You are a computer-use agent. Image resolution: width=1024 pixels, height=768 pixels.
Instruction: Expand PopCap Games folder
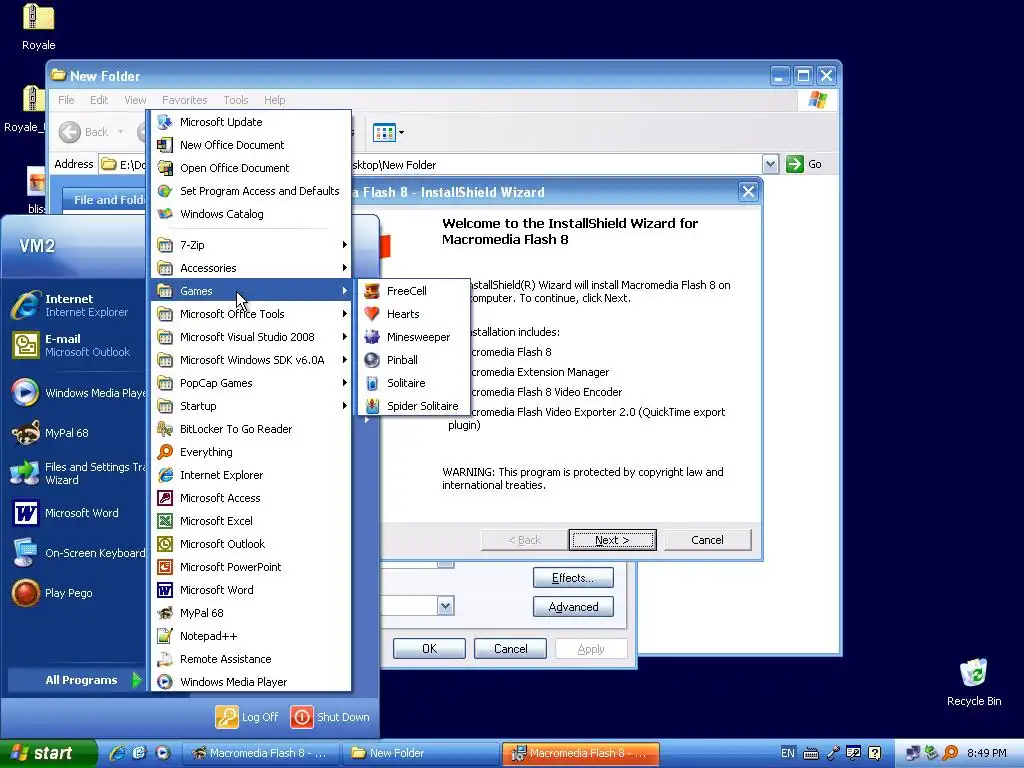251,383
